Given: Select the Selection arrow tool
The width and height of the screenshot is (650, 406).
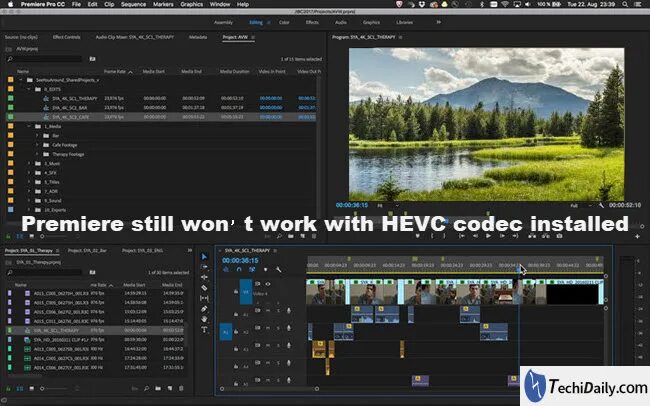Looking at the screenshot, I should click(204, 257).
